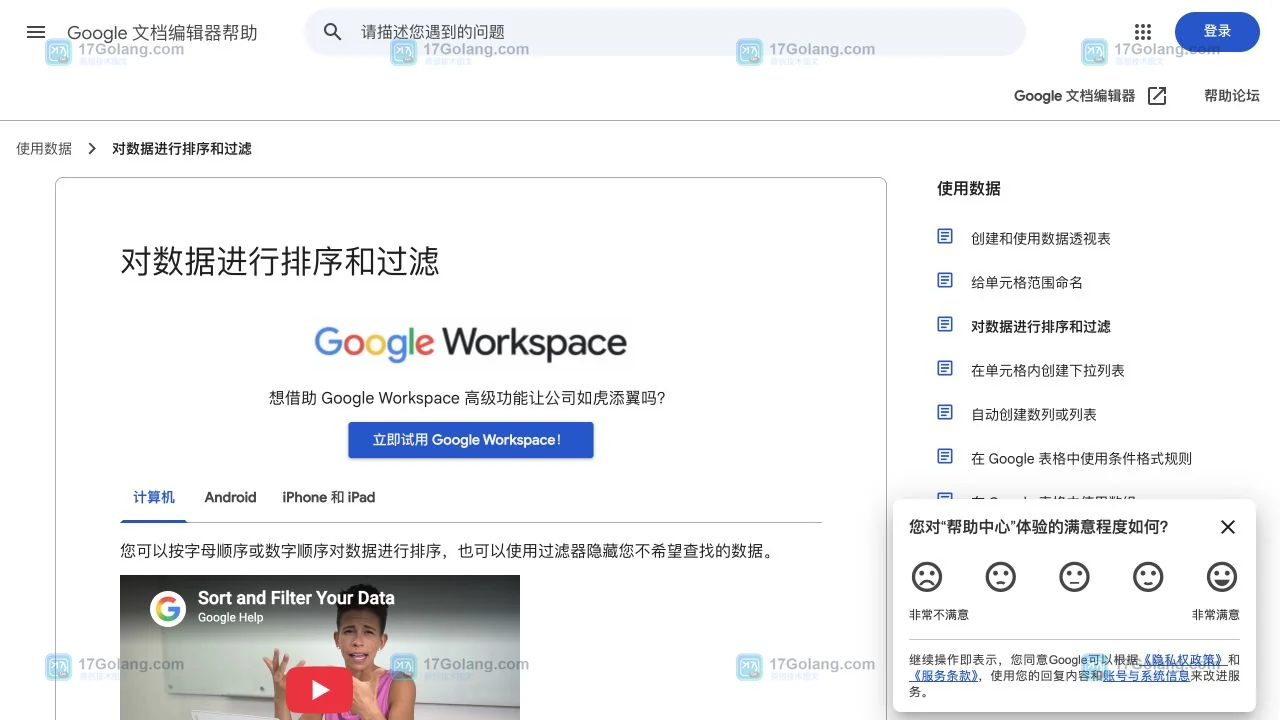
Task: Select the slightly satisfied face
Action: point(1148,577)
